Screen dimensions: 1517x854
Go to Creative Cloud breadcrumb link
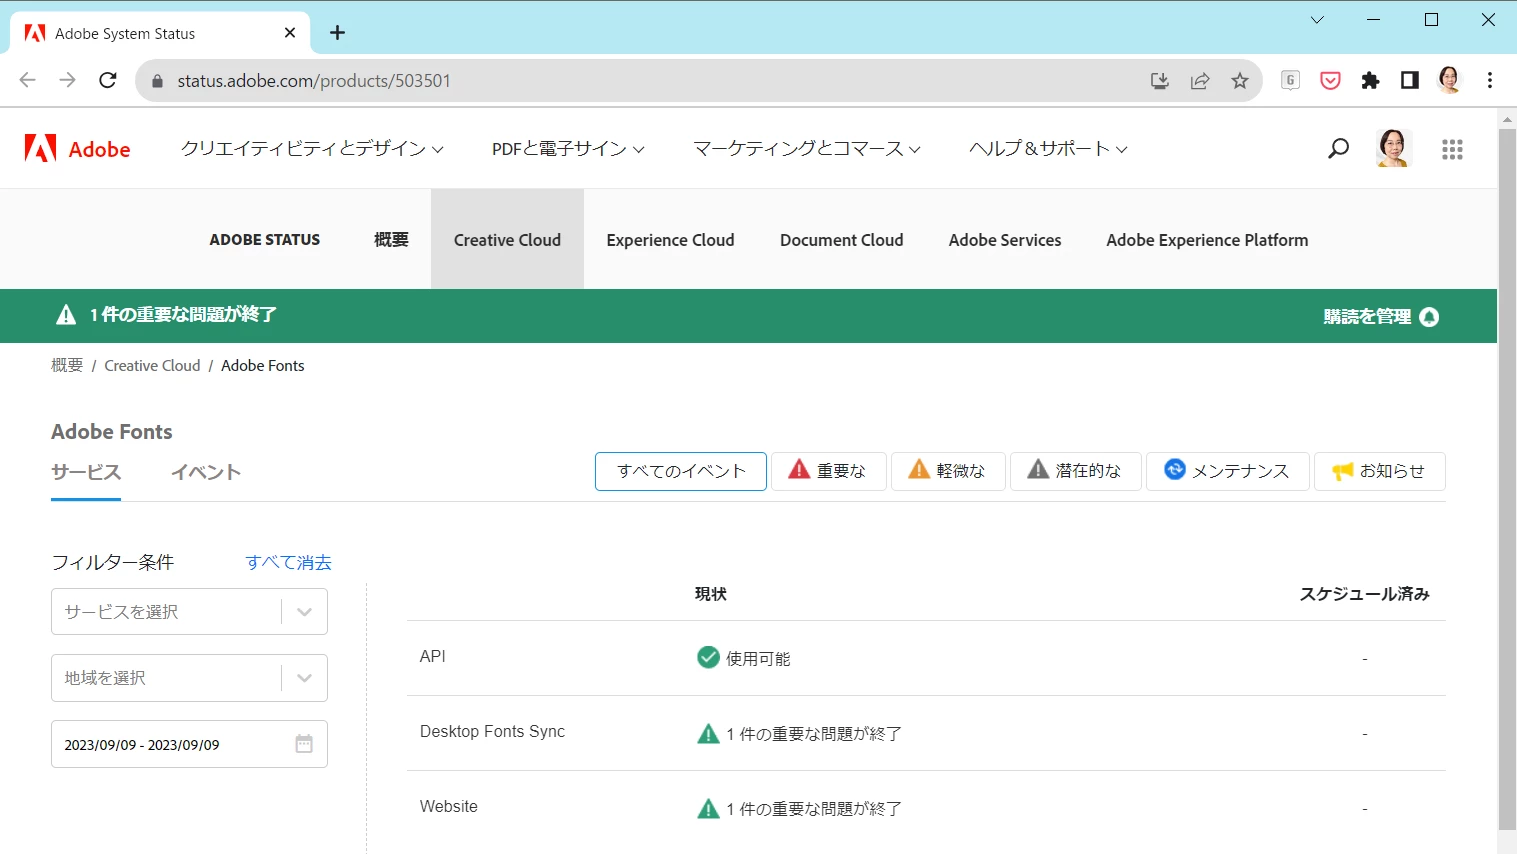152,366
